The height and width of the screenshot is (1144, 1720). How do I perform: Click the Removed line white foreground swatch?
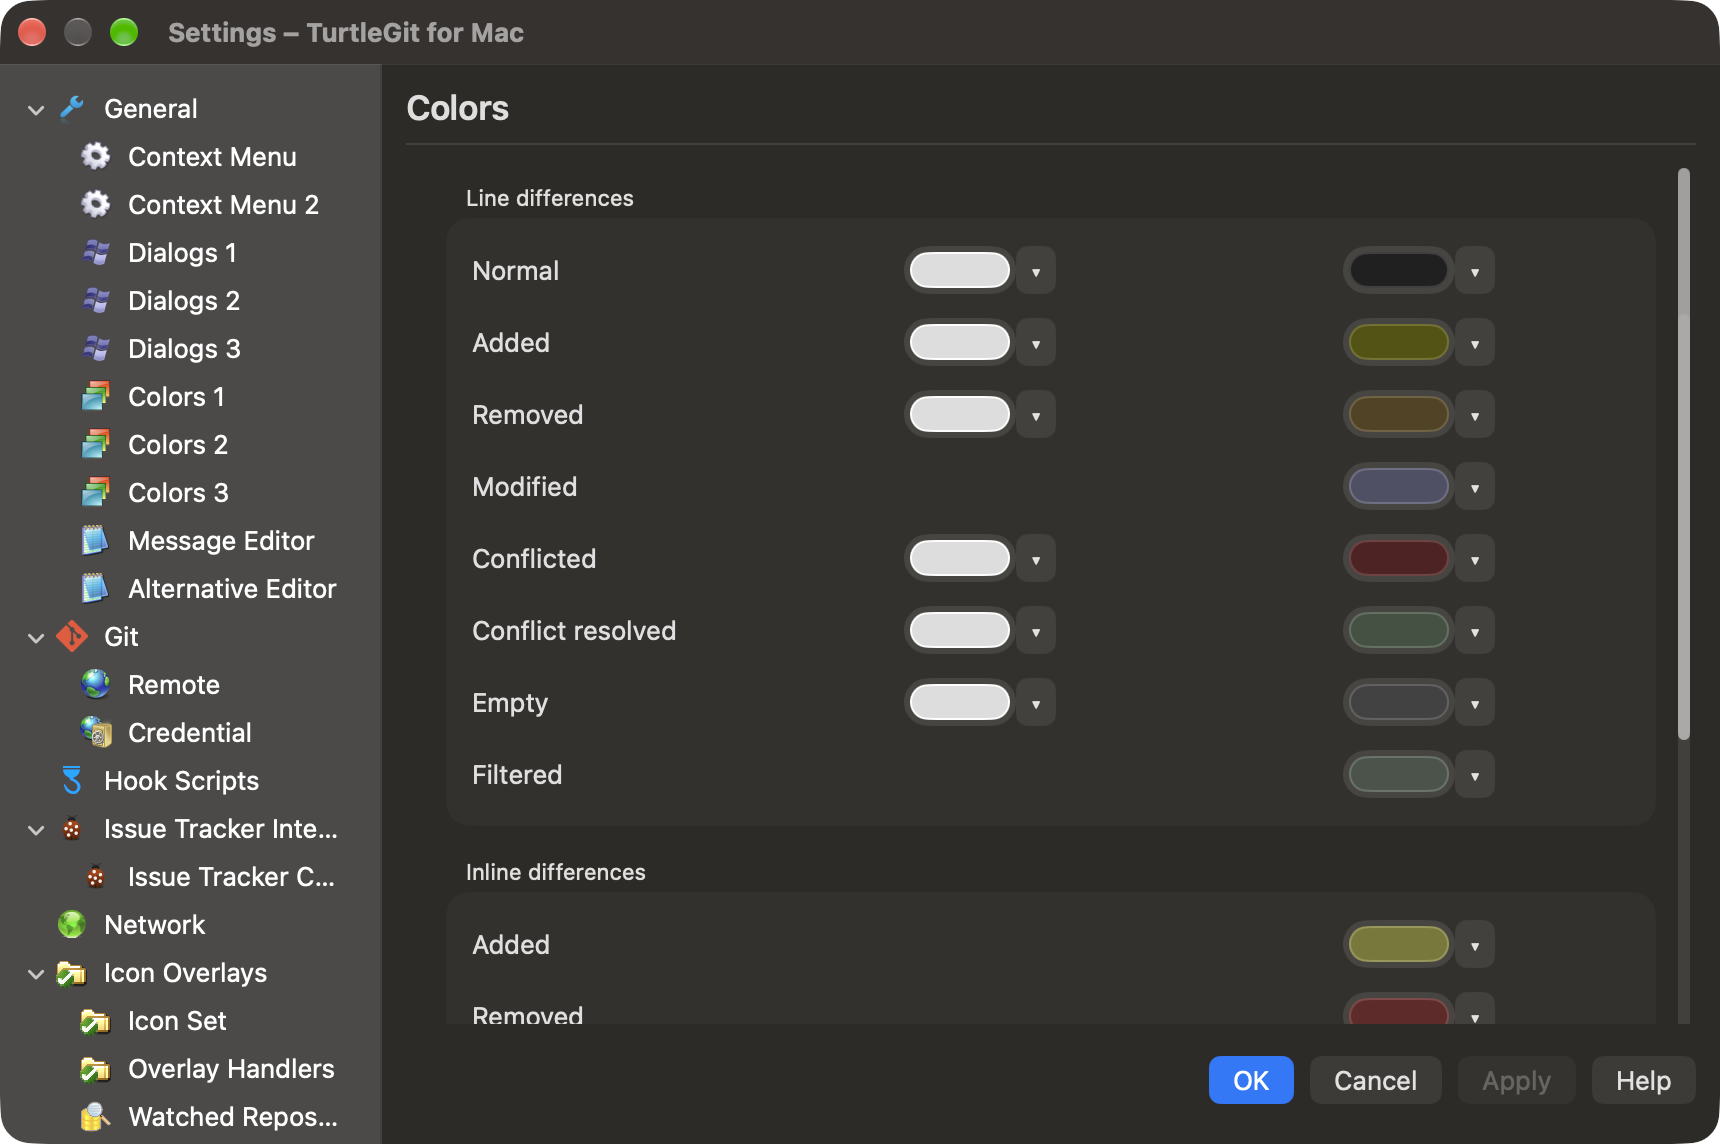pos(960,414)
